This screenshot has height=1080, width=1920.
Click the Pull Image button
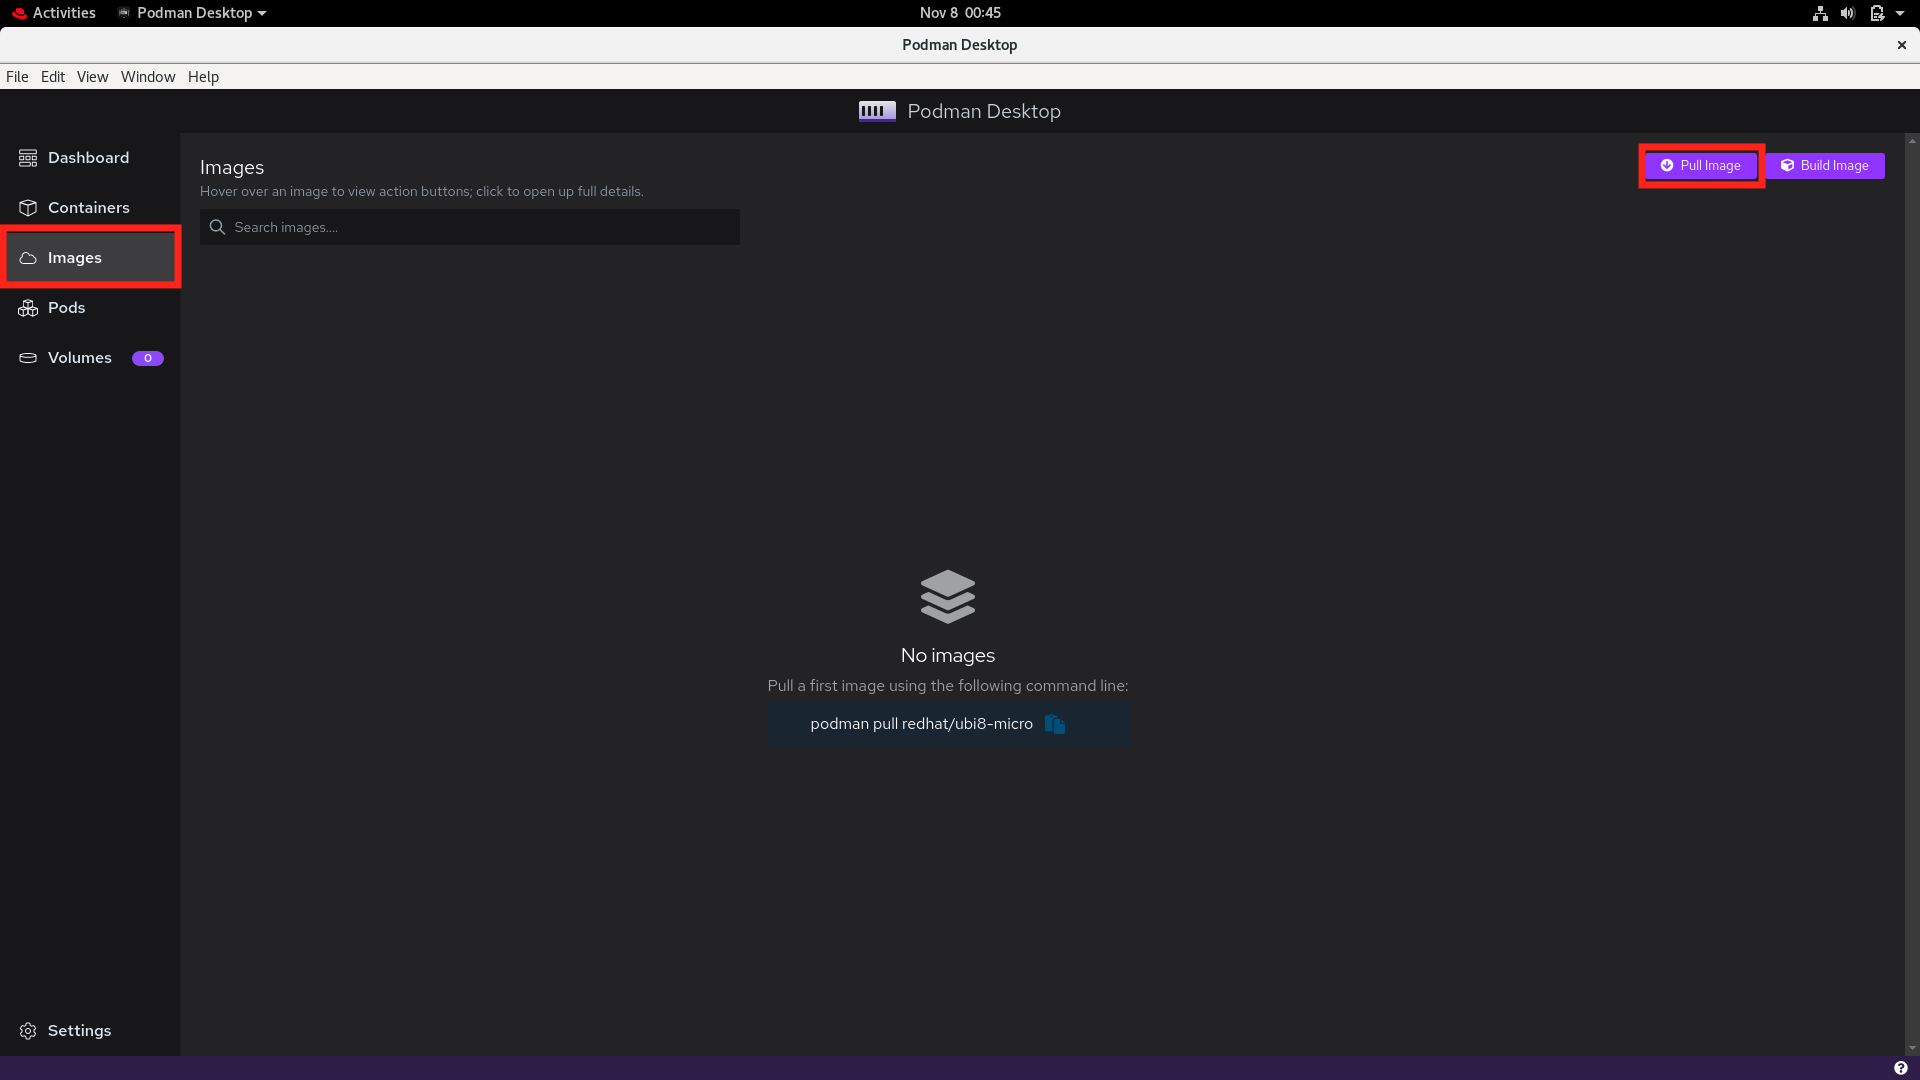[x=1700, y=165]
